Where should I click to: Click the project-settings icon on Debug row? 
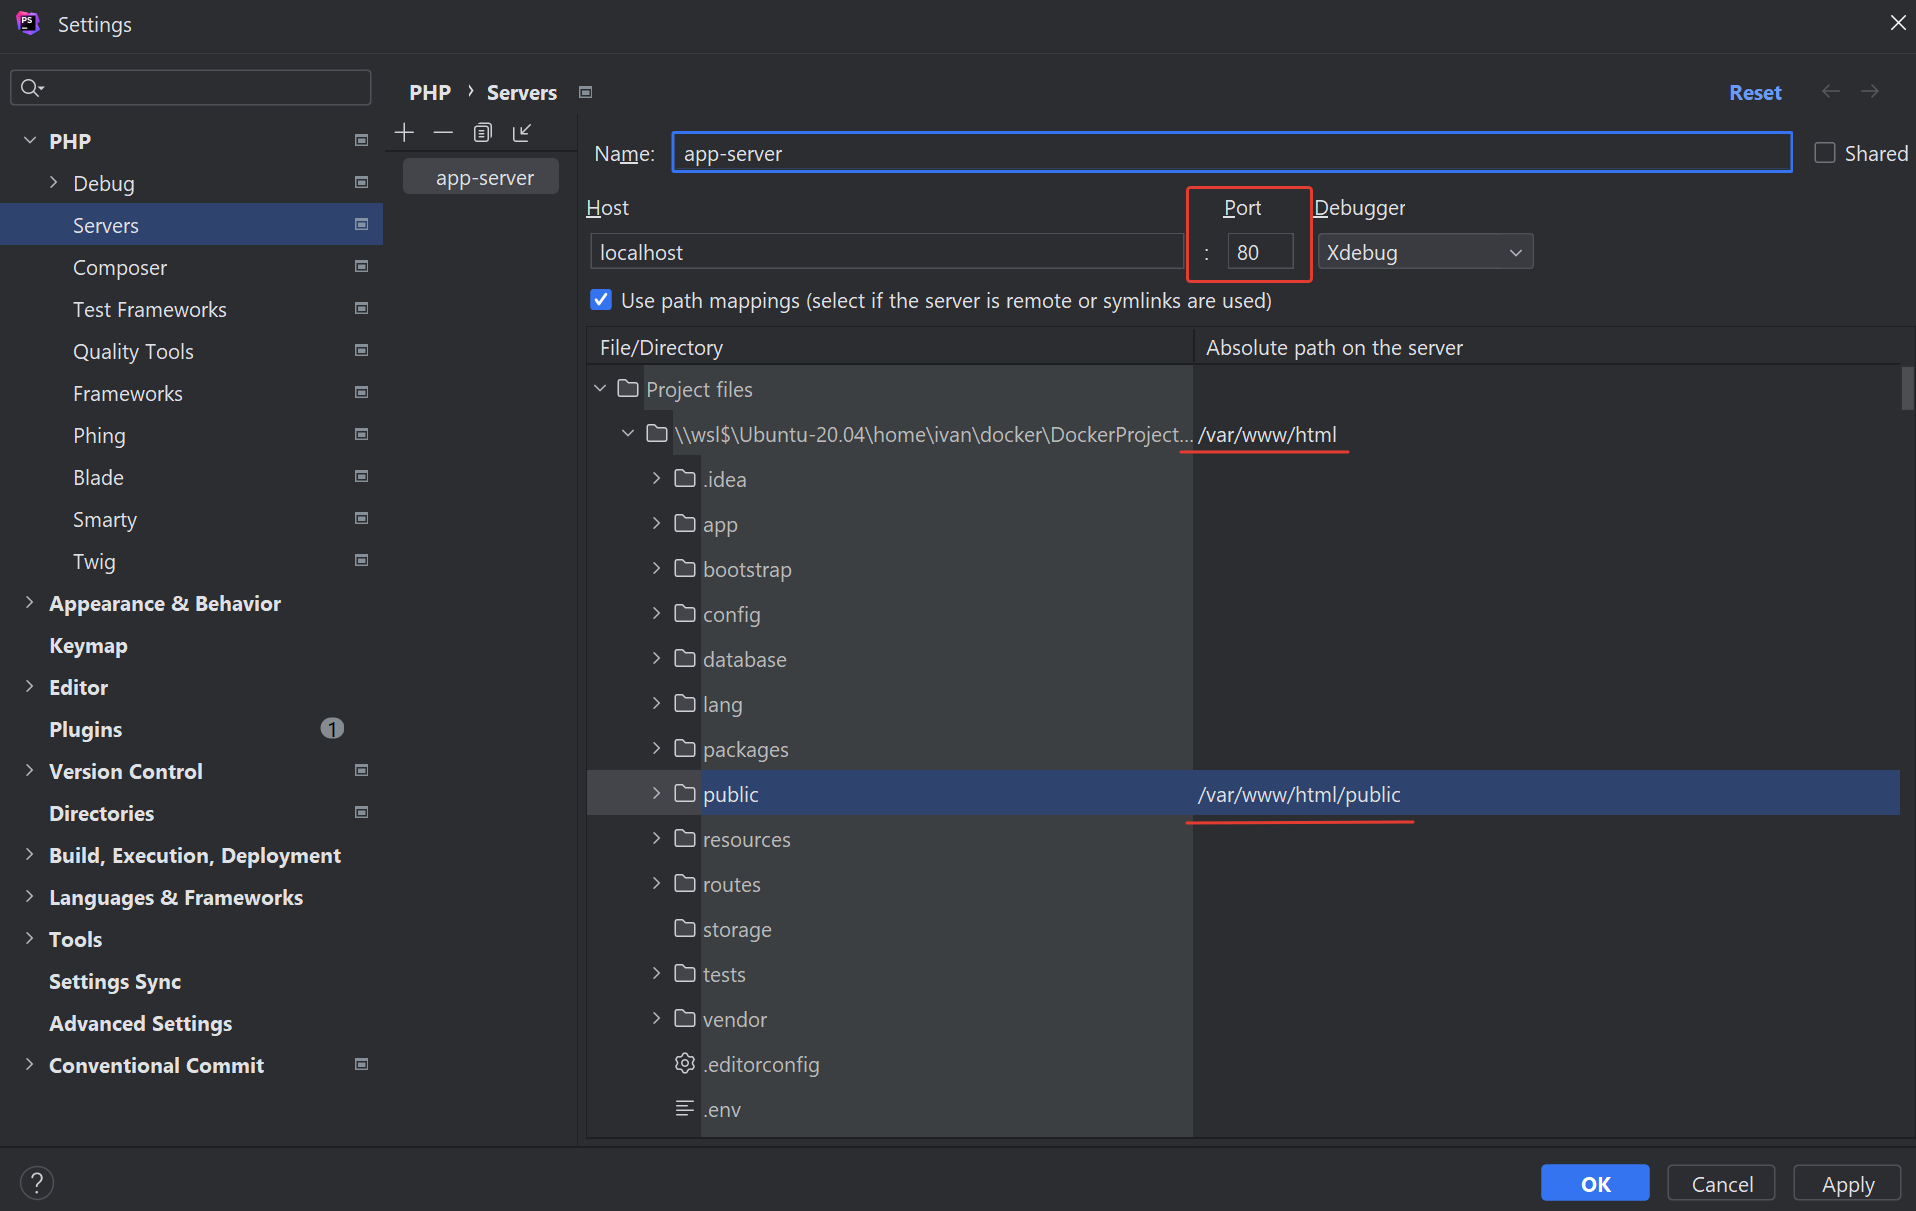361,182
